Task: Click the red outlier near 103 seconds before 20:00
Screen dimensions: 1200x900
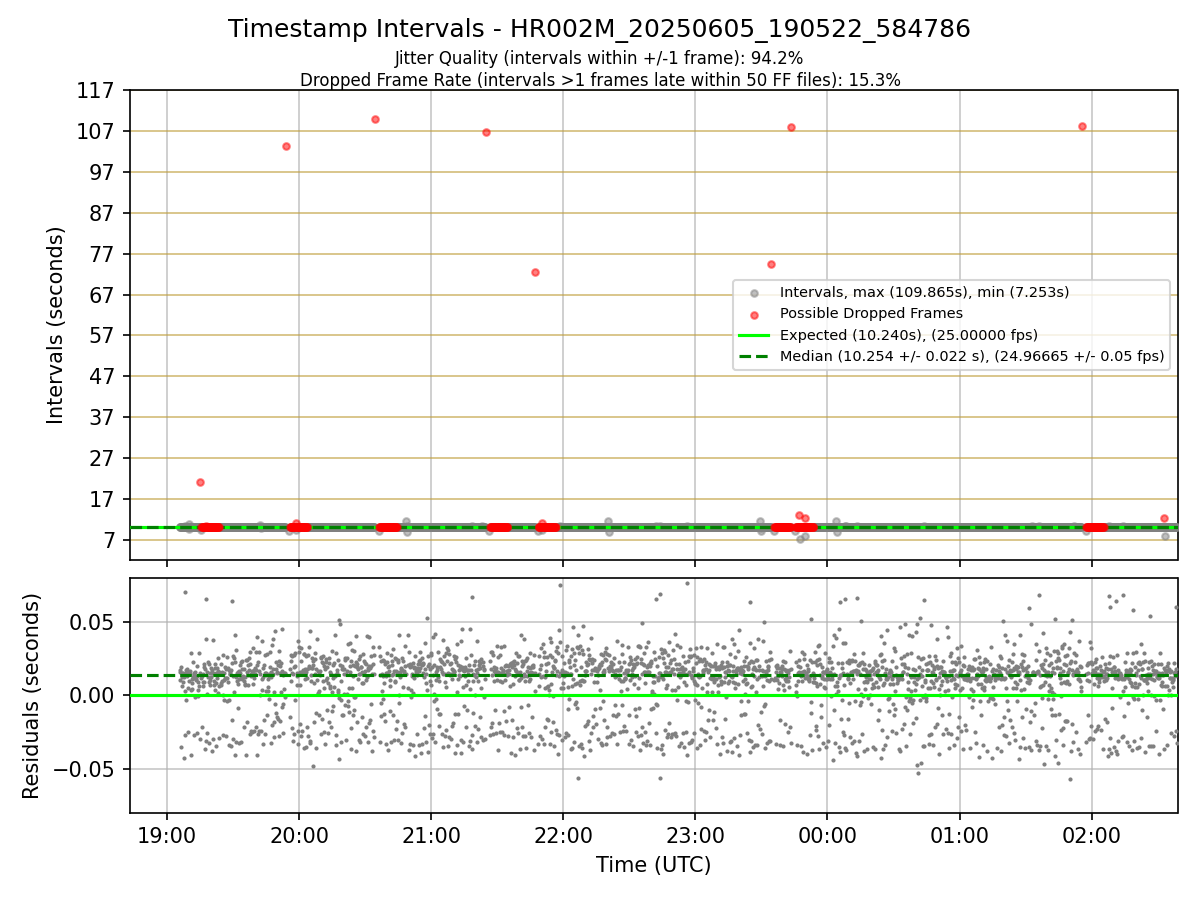Action: click(286, 146)
